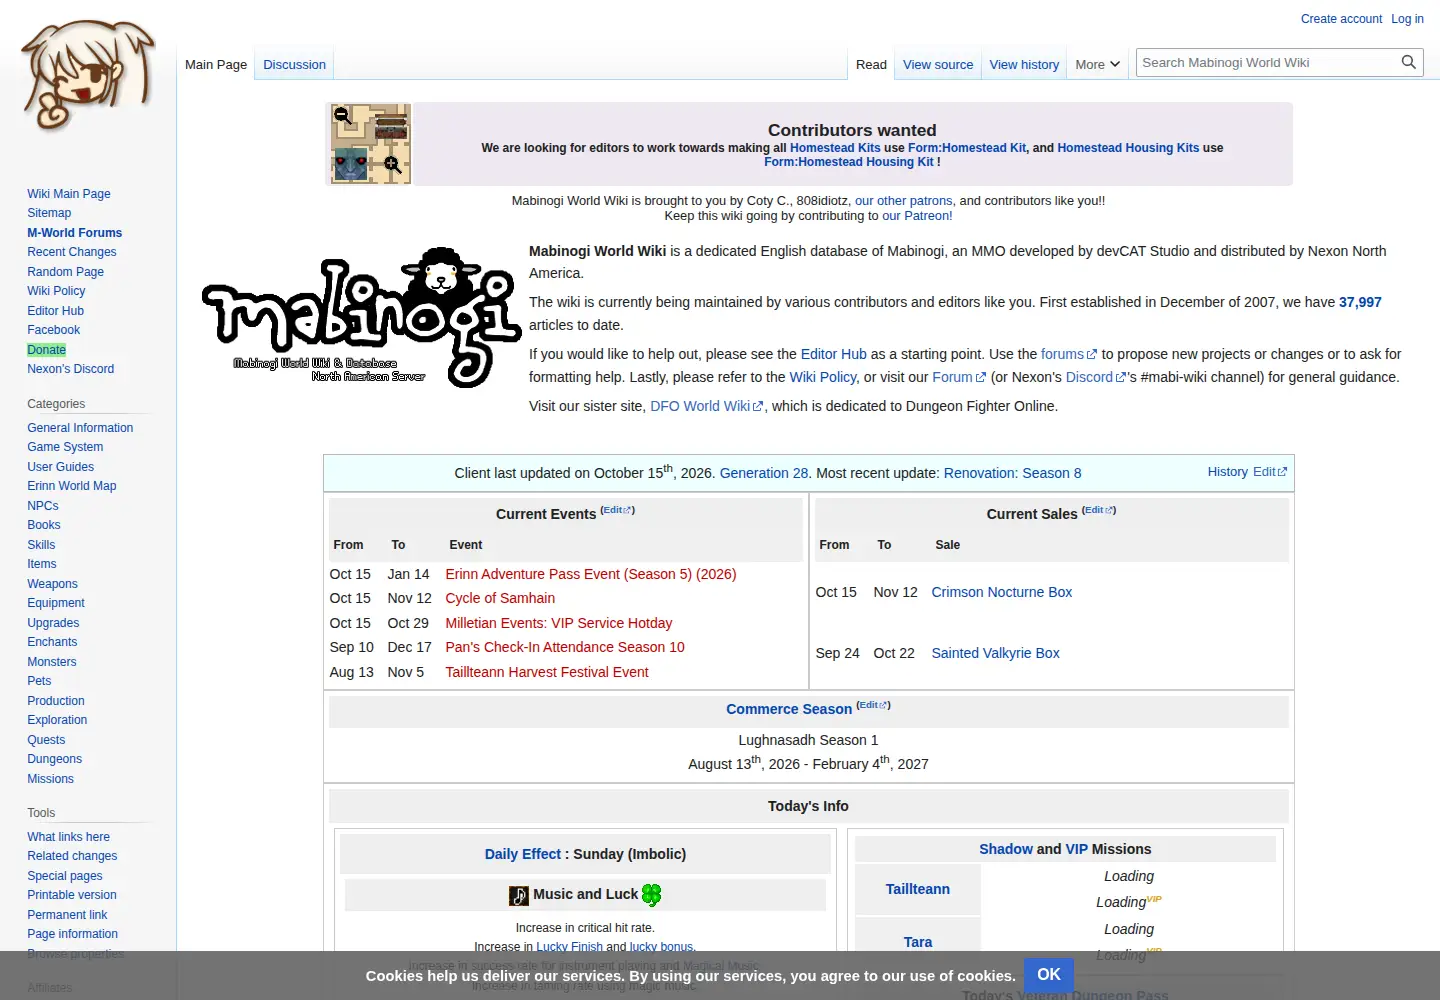
Task: Open the Dungeons category
Action: 55,759
